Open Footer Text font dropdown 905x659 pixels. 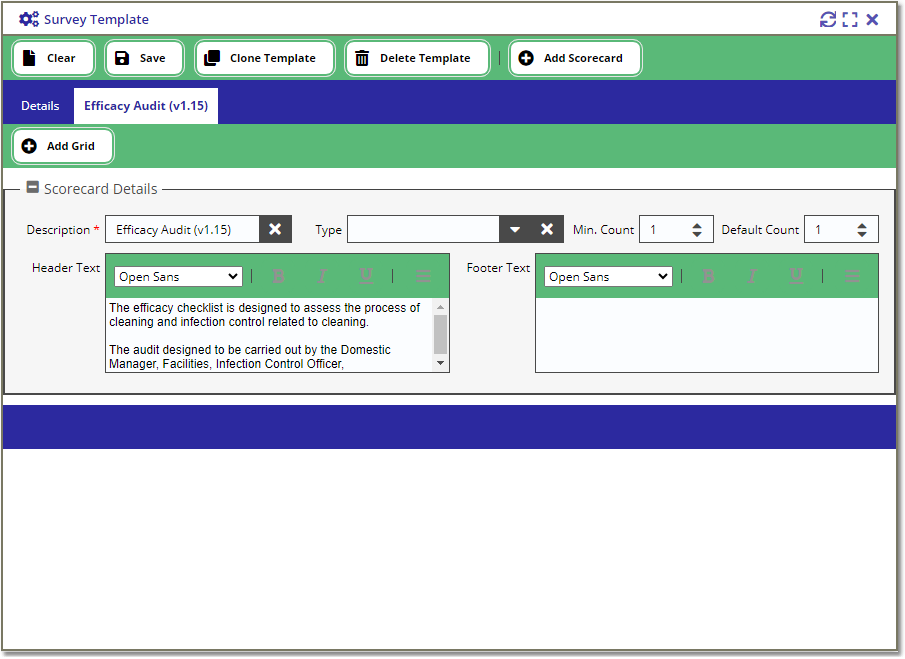pos(608,277)
